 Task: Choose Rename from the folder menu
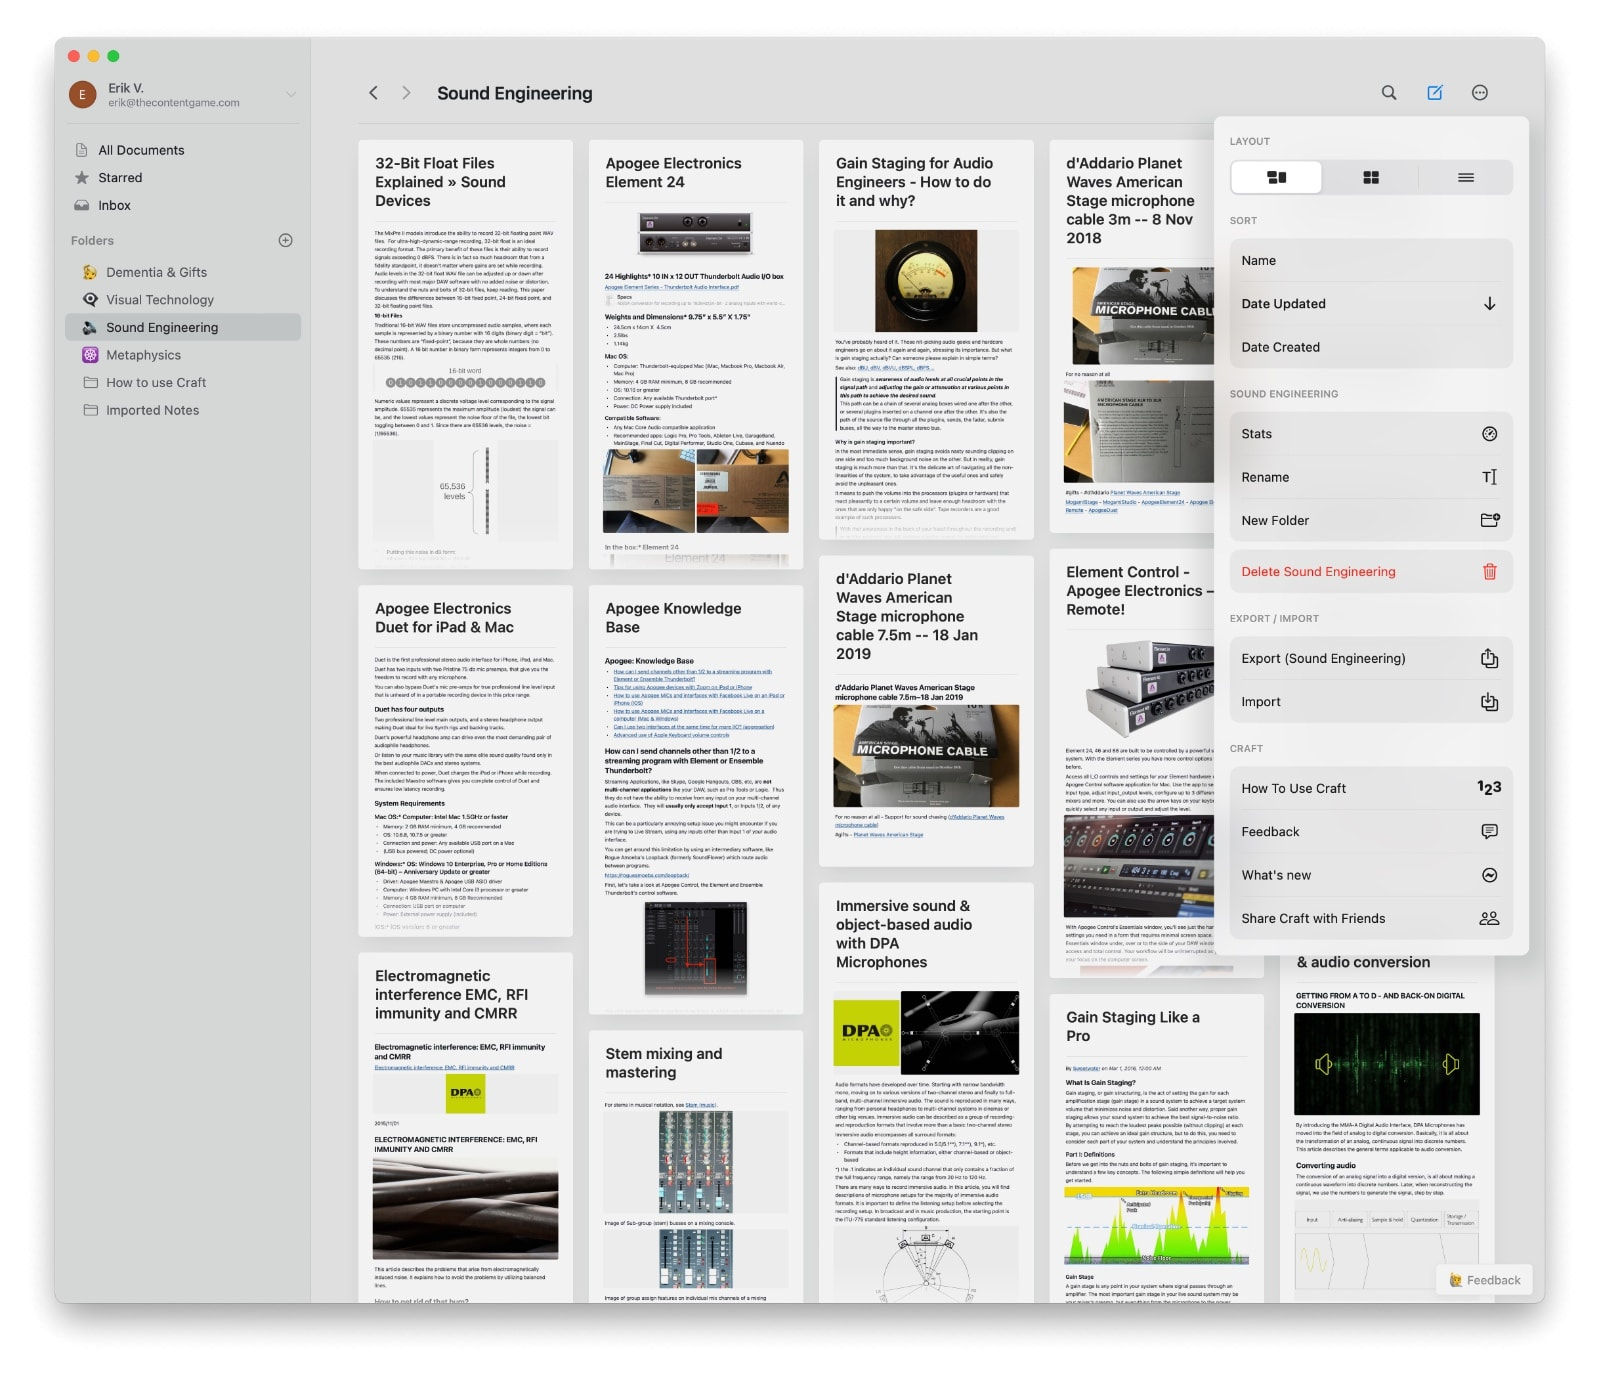[x=1265, y=478]
